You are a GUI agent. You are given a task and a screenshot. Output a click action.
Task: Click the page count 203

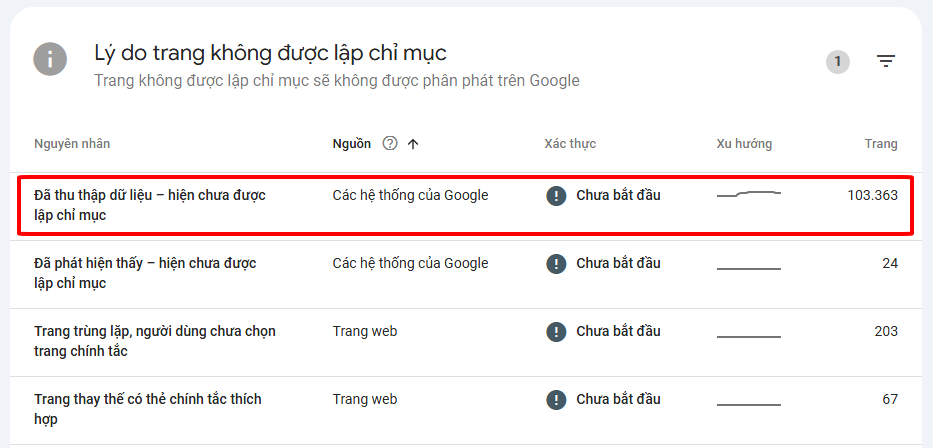[885, 332]
